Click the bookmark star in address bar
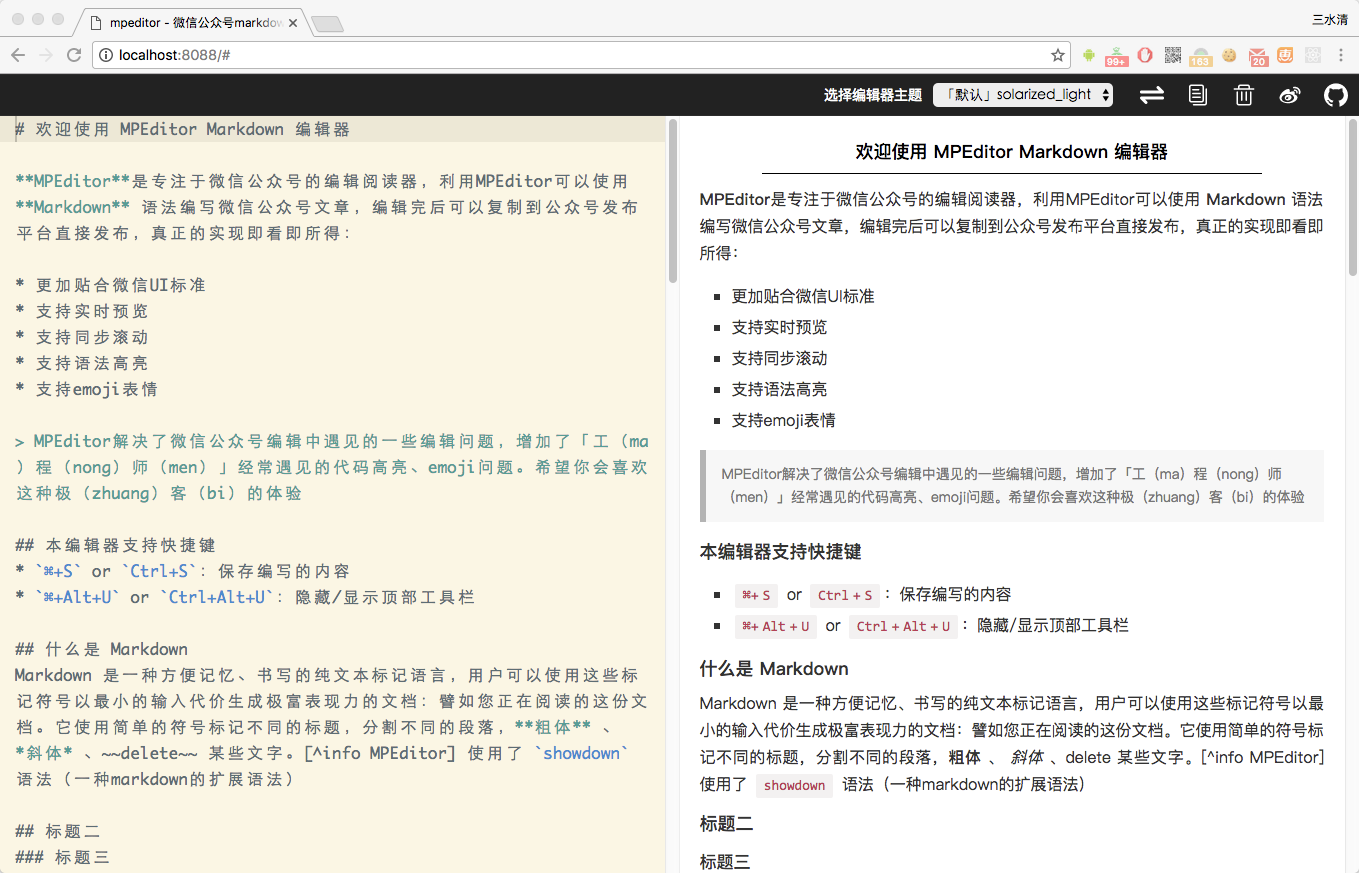Image resolution: width=1359 pixels, height=873 pixels. (1057, 55)
